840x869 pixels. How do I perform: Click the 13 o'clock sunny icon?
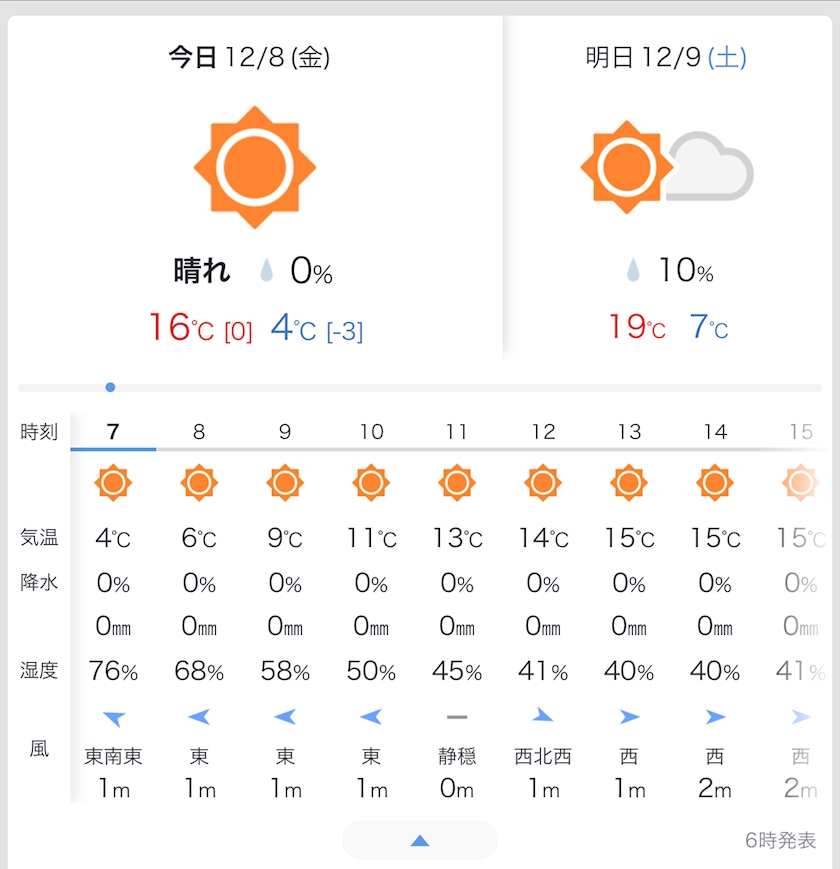(629, 484)
